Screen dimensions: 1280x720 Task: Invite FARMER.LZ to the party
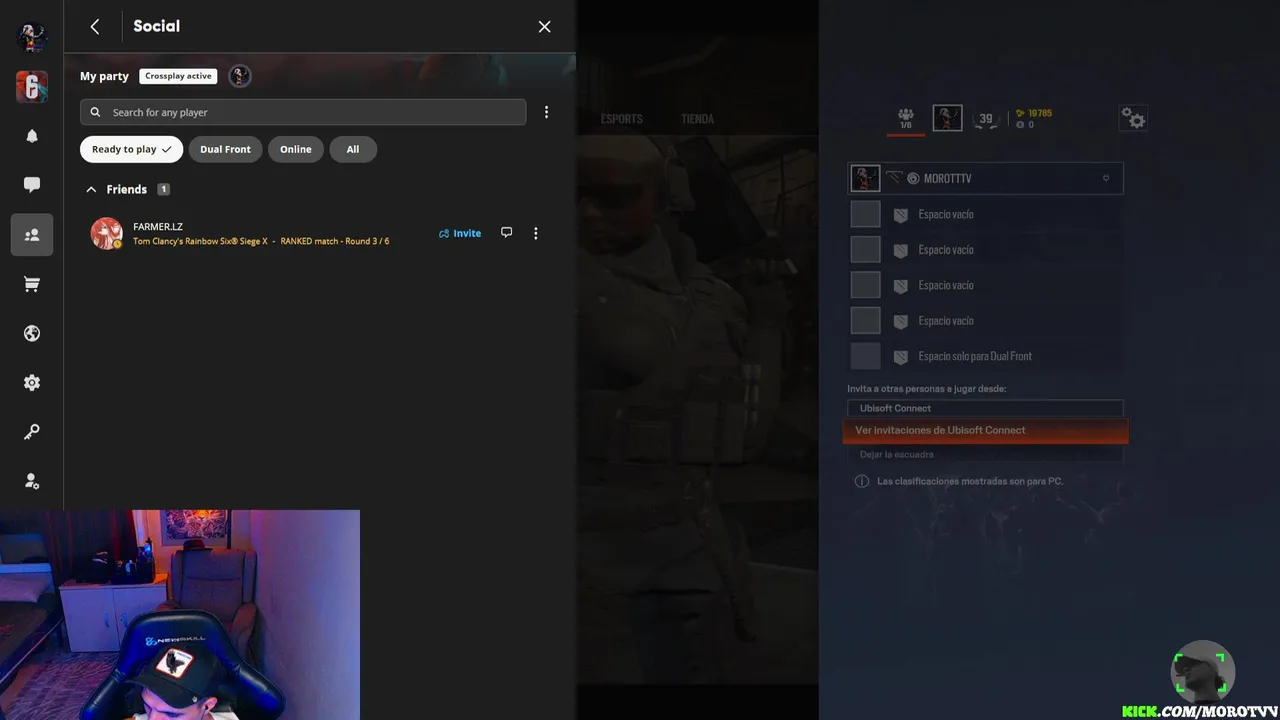(x=460, y=233)
